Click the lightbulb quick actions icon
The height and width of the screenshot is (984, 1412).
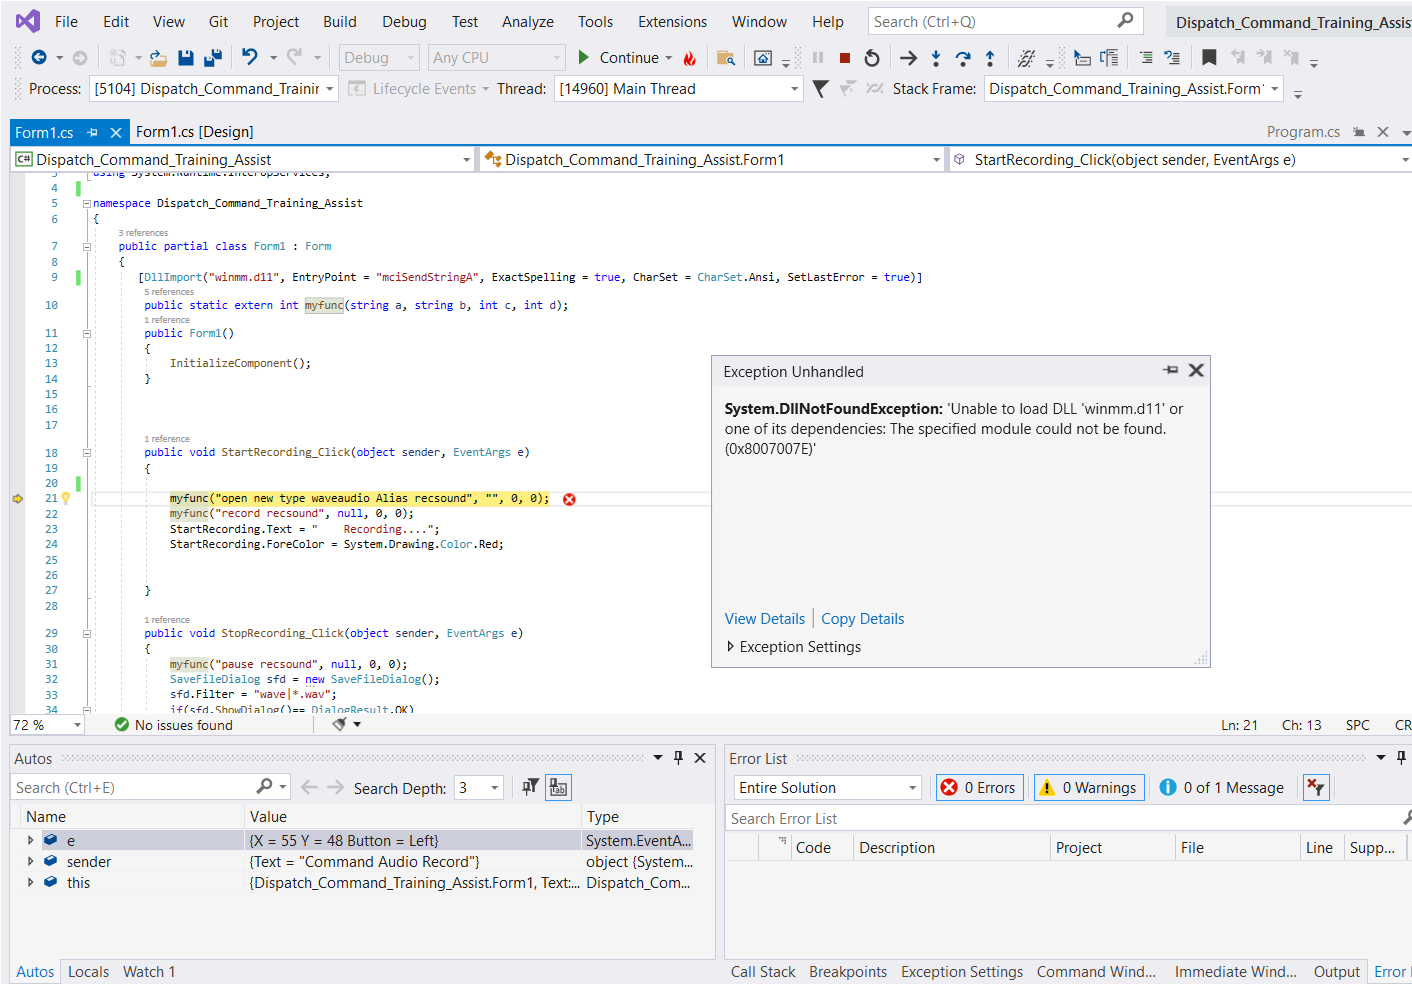[x=66, y=498]
